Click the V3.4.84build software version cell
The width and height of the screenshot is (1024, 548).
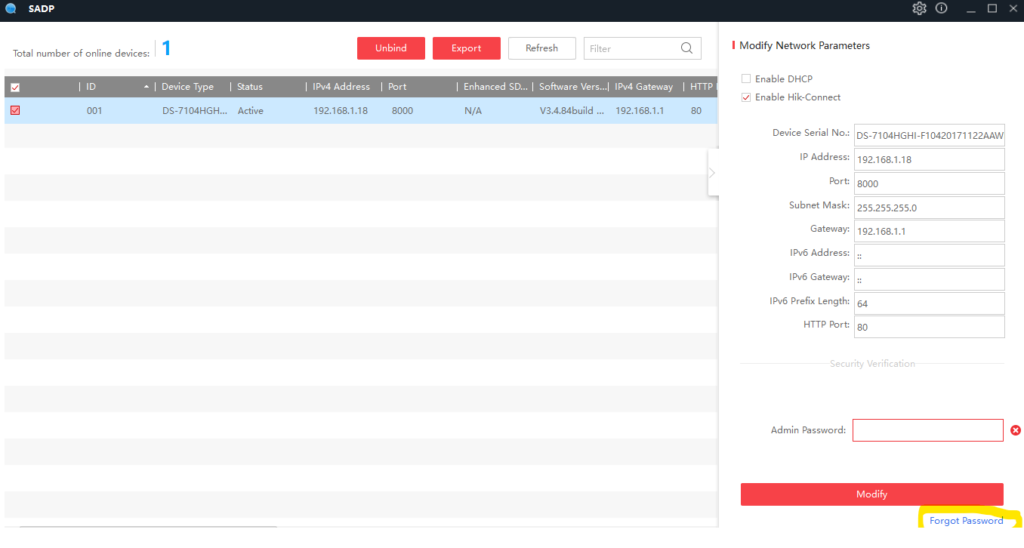pyautogui.click(x=571, y=111)
